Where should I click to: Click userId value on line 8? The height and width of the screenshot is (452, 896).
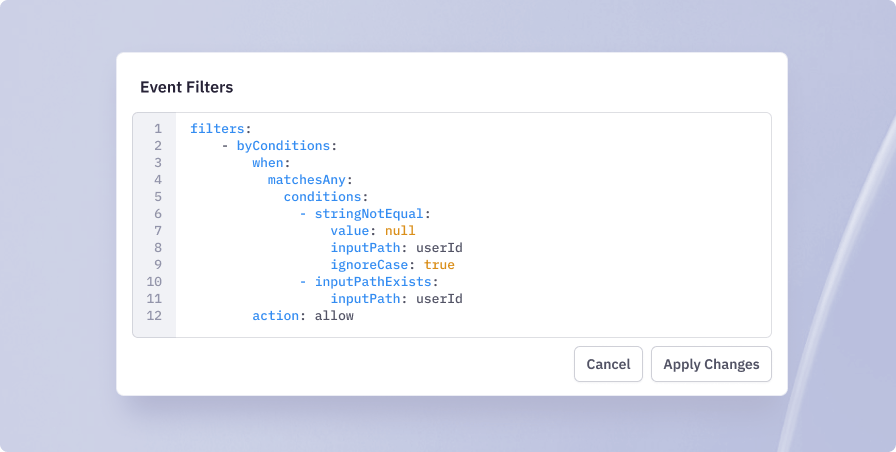click(x=439, y=247)
